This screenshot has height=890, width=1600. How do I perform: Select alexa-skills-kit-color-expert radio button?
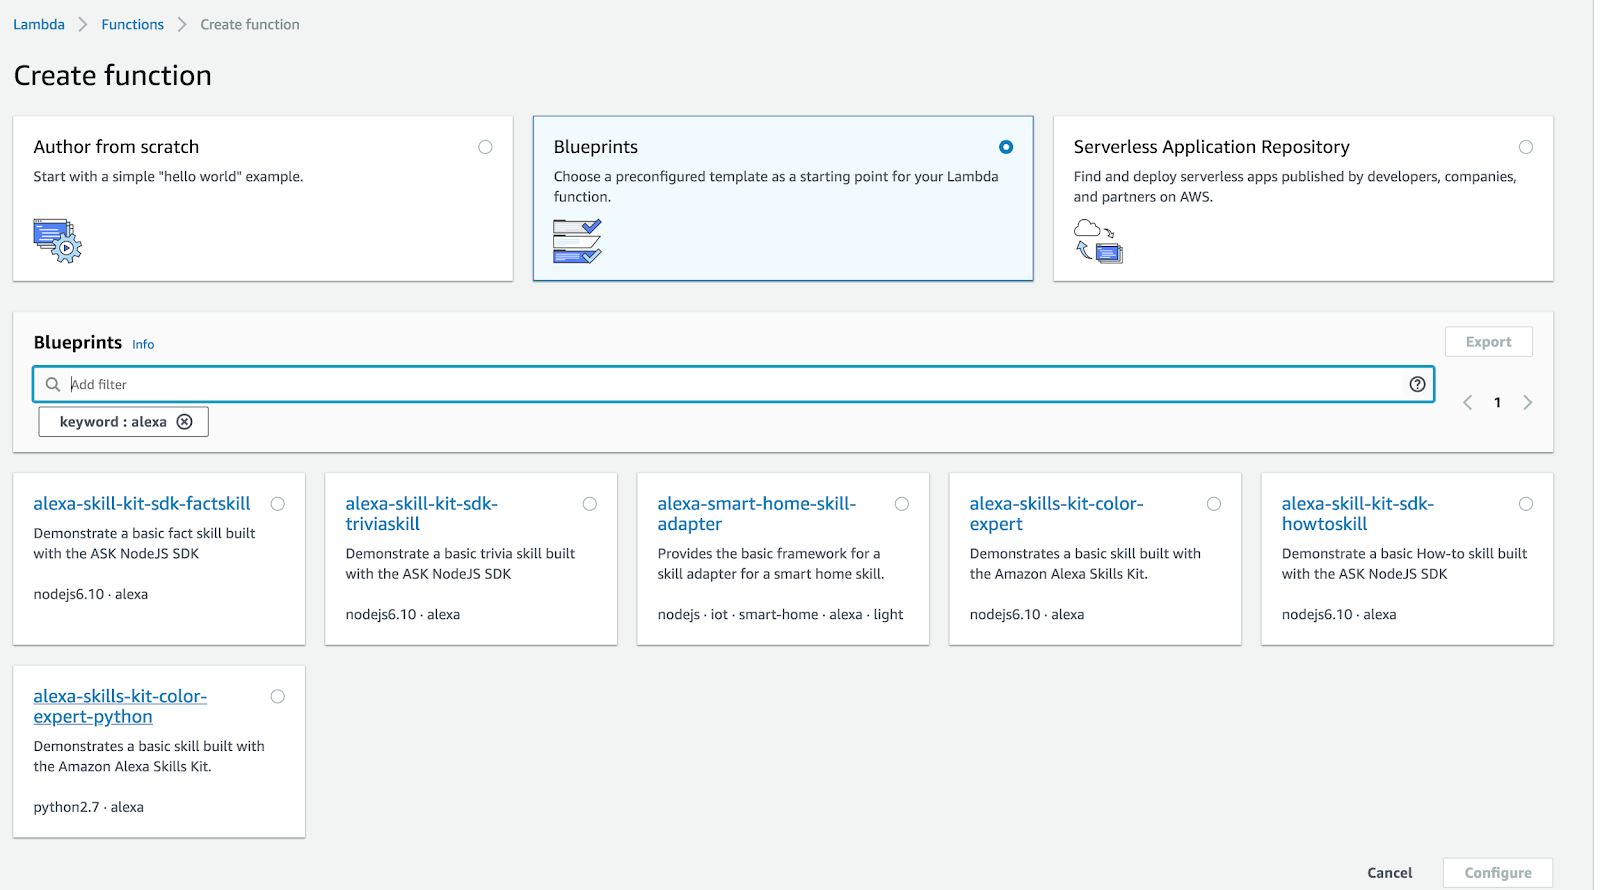click(1214, 504)
